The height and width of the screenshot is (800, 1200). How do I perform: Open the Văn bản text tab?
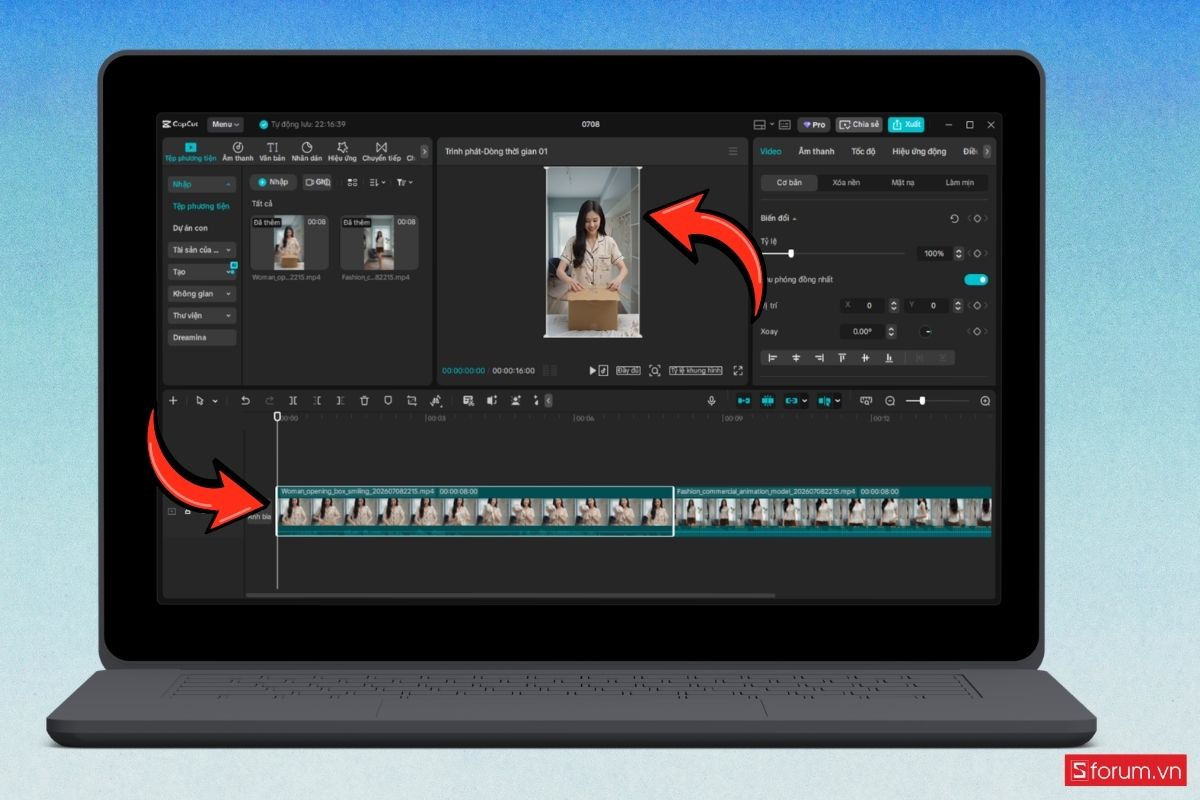[272, 152]
